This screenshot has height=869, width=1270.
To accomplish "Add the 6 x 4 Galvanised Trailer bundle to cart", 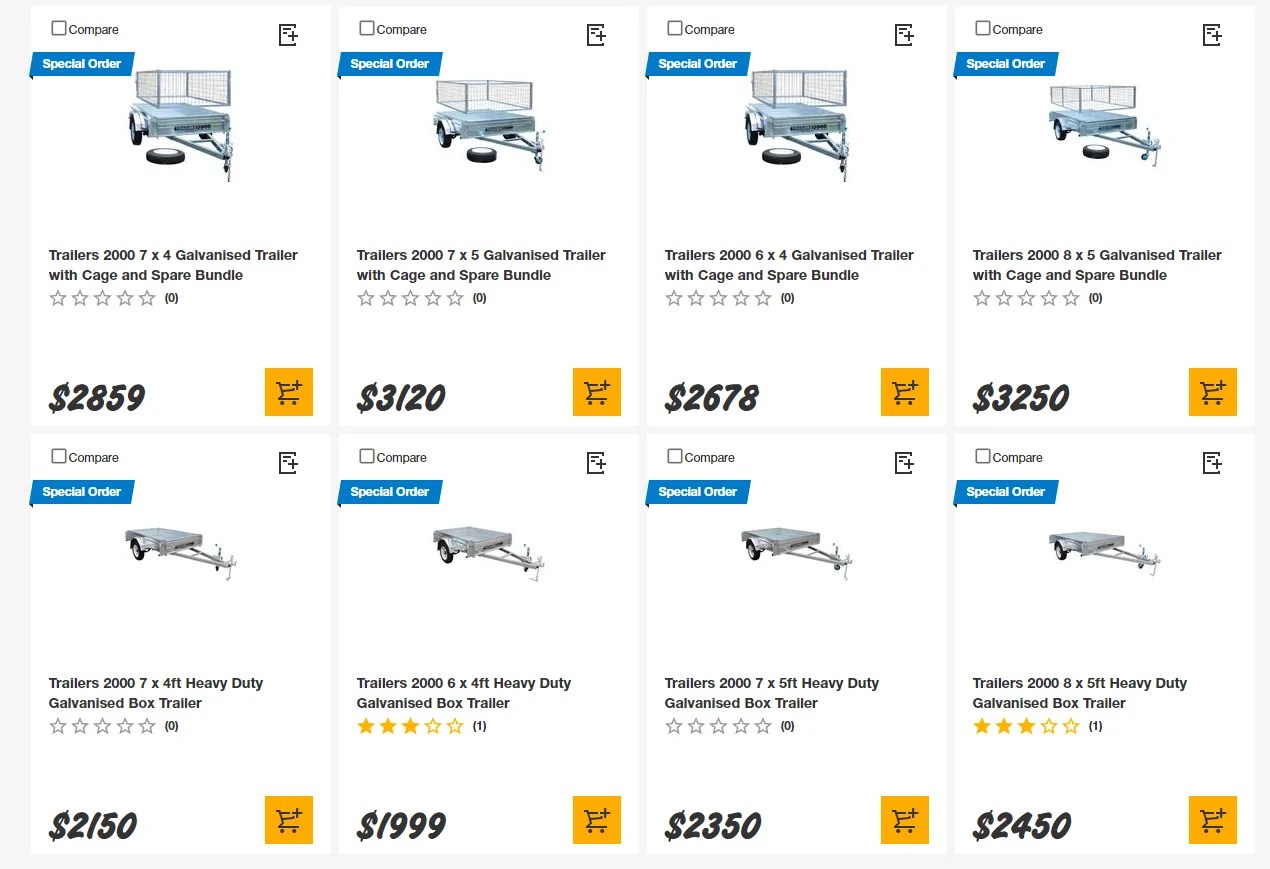I will pyautogui.click(x=905, y=392).
